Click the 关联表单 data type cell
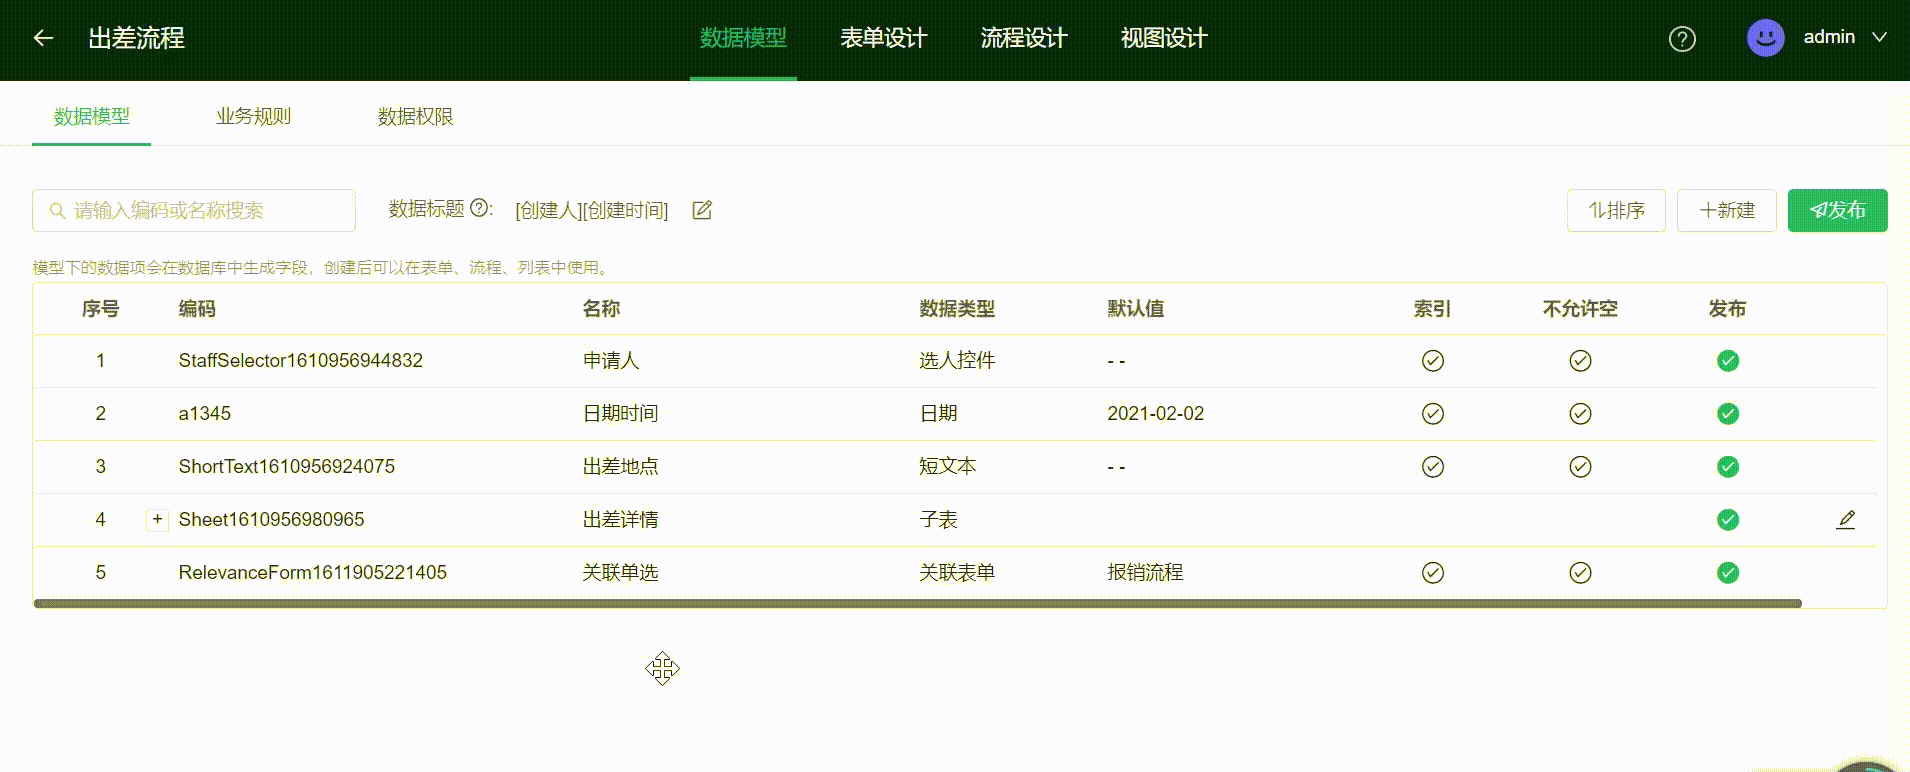This screenshot has width=1910, height=772. [957, 573]
